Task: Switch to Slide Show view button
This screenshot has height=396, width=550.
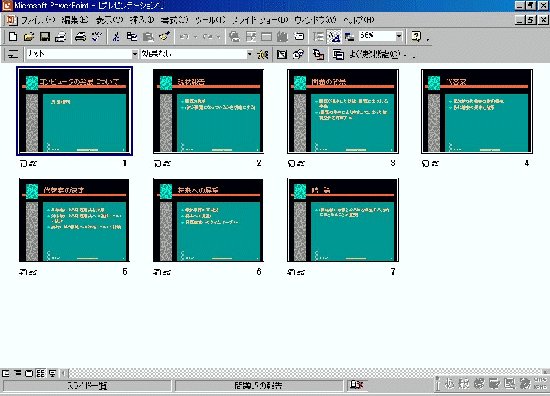Action: [53, 374]
